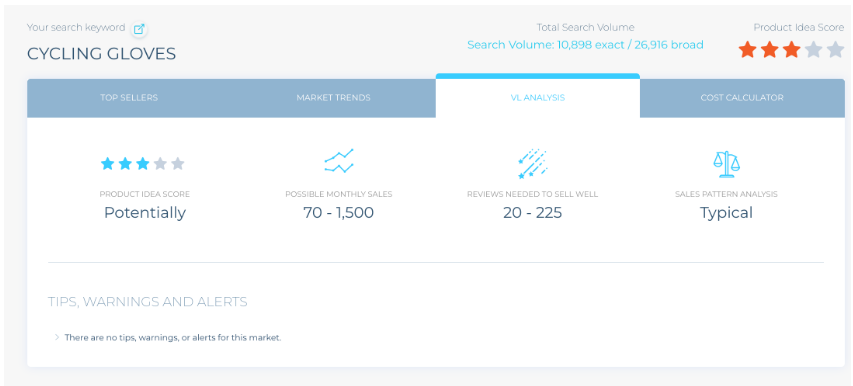
Task: Click the first orange star in header
Action: [x=747, y=50]
